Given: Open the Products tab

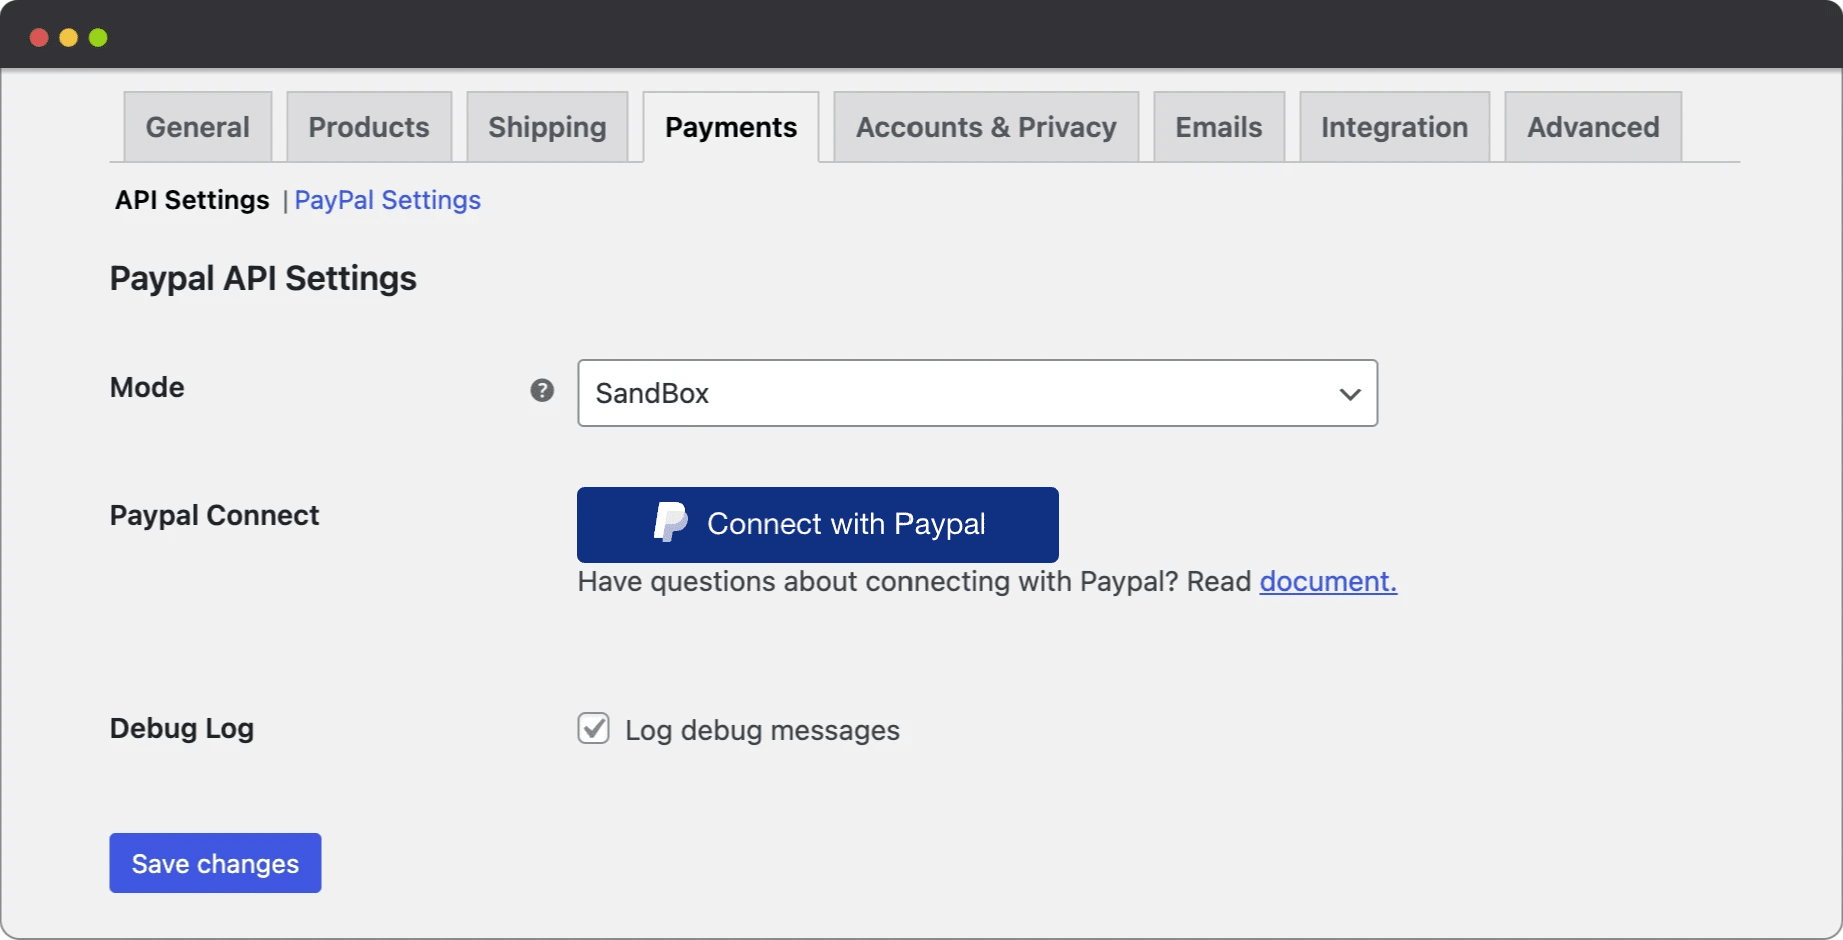Looking at the screenshot, I should 369,127.
